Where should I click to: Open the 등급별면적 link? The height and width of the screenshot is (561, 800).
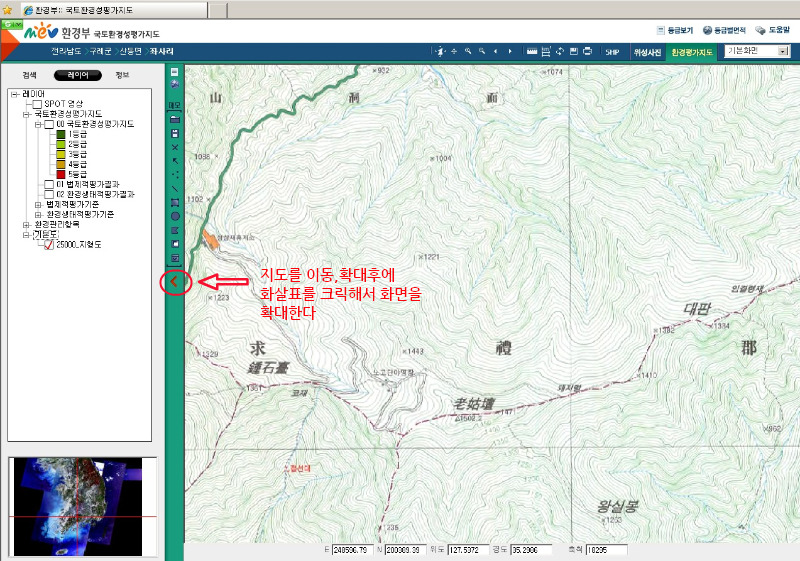[x=724, y=31]
